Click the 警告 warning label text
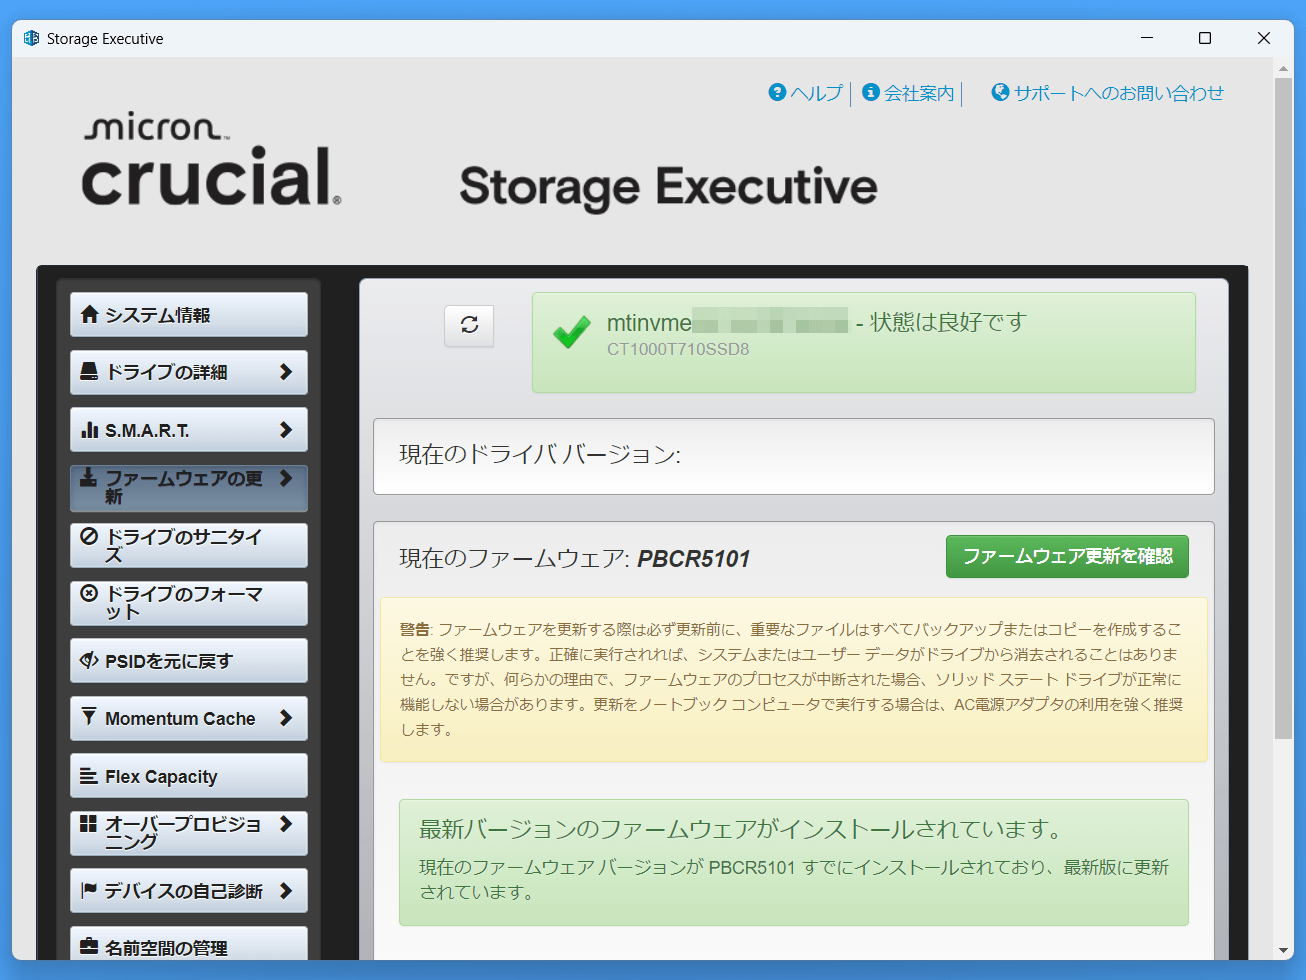Image resolution: width=1306 pixels, height=980 pixels. click(414, 629)
